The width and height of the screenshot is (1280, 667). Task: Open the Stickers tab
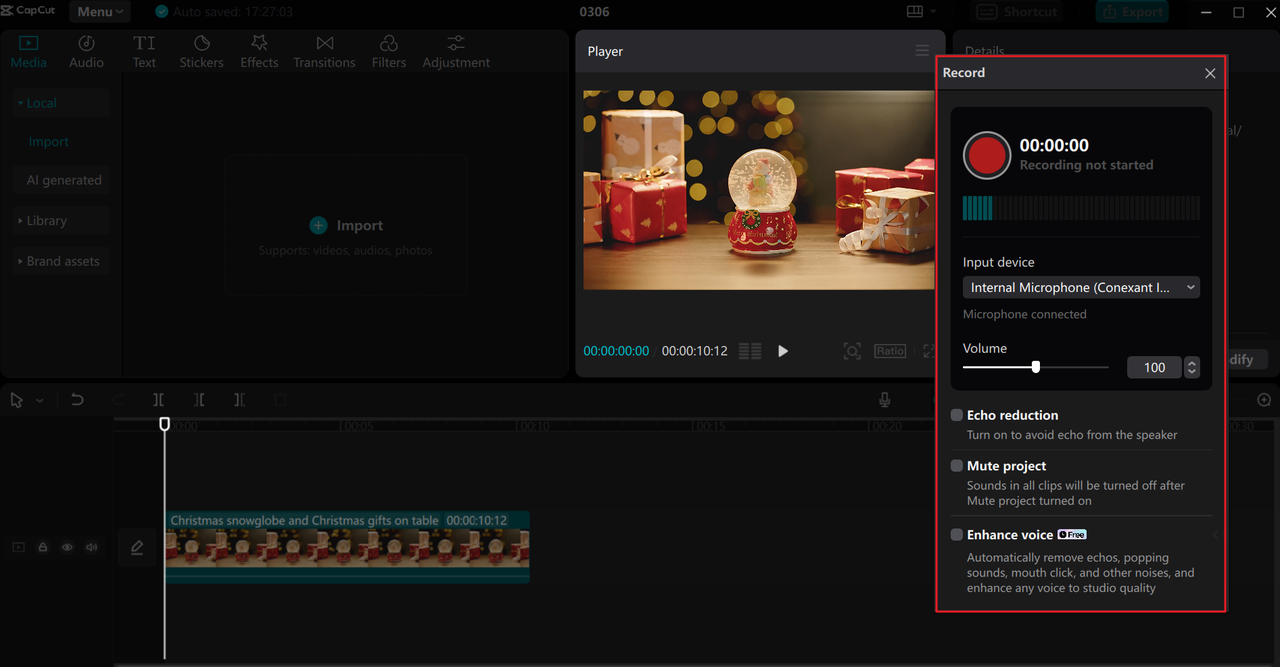point(201,52)
